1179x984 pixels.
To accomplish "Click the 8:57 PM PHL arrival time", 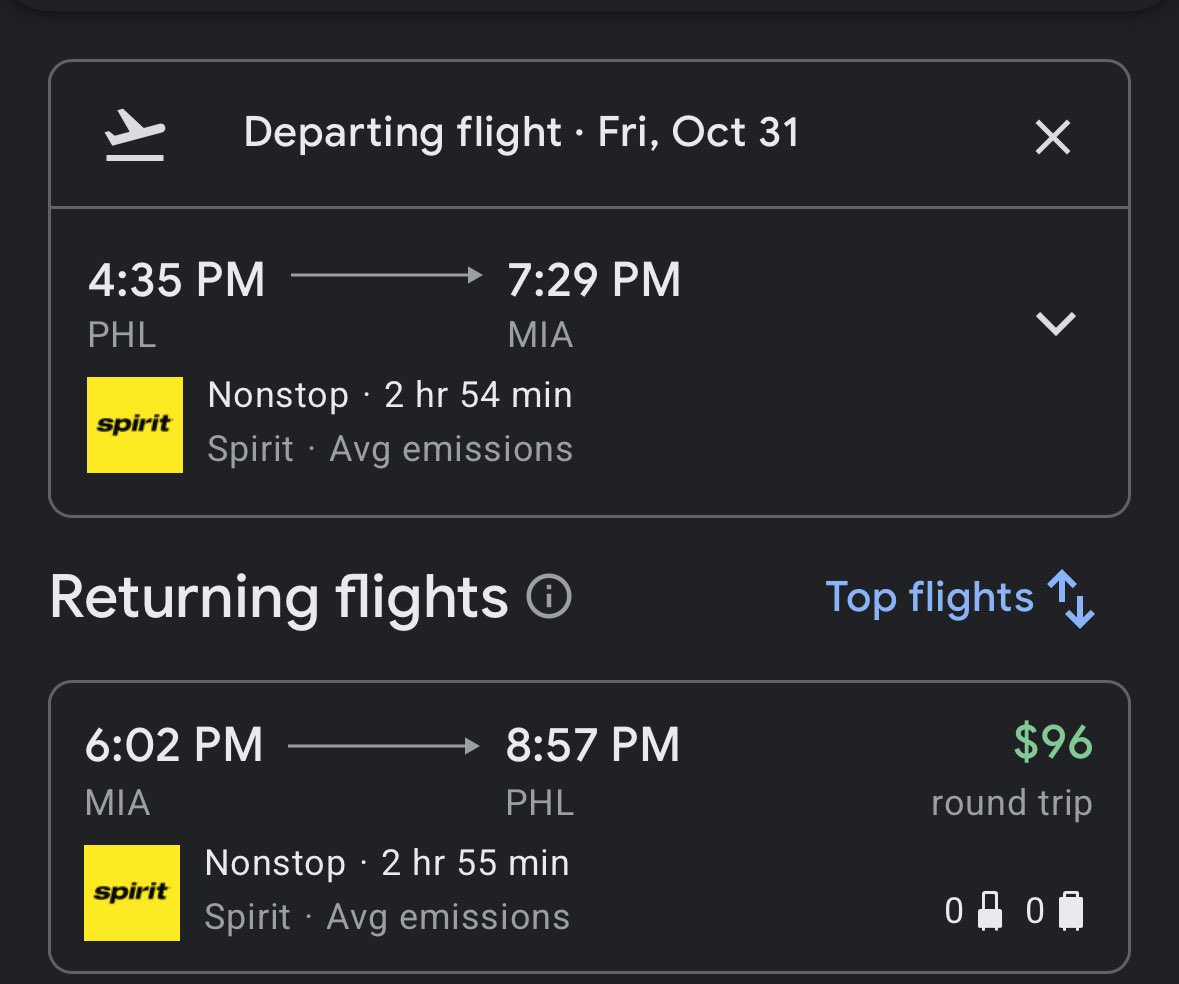I will coord(593,745).
